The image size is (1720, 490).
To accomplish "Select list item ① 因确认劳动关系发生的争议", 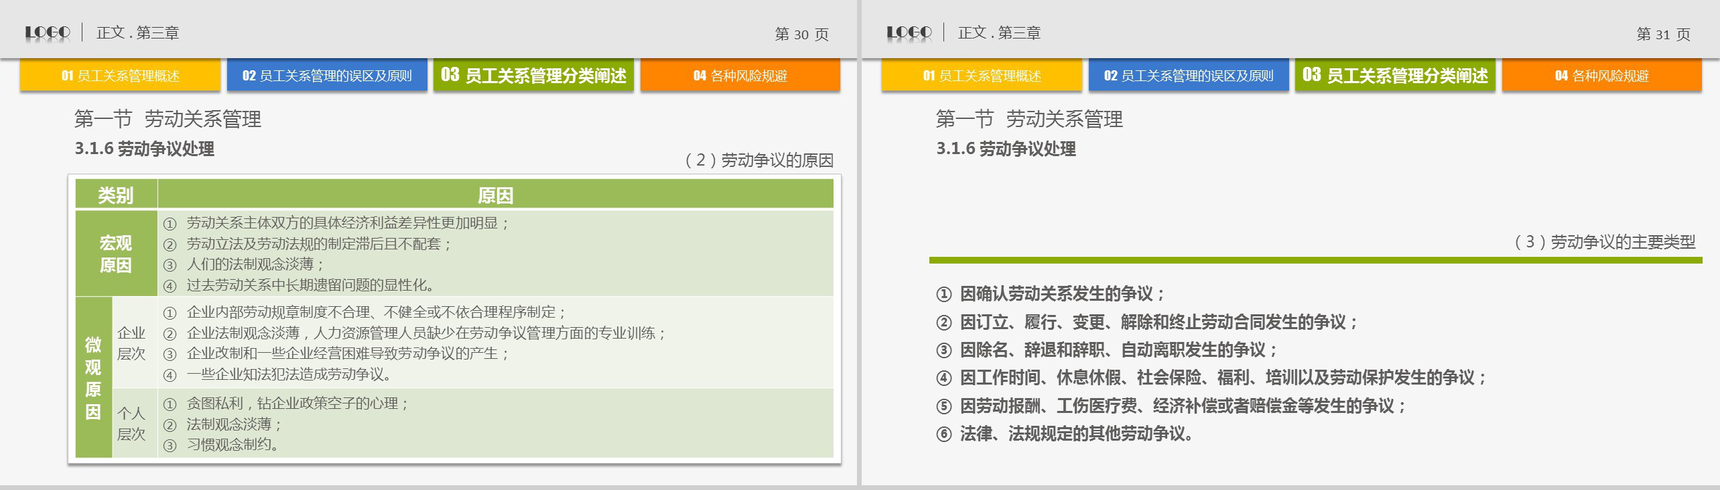I will click(1050, 294).
